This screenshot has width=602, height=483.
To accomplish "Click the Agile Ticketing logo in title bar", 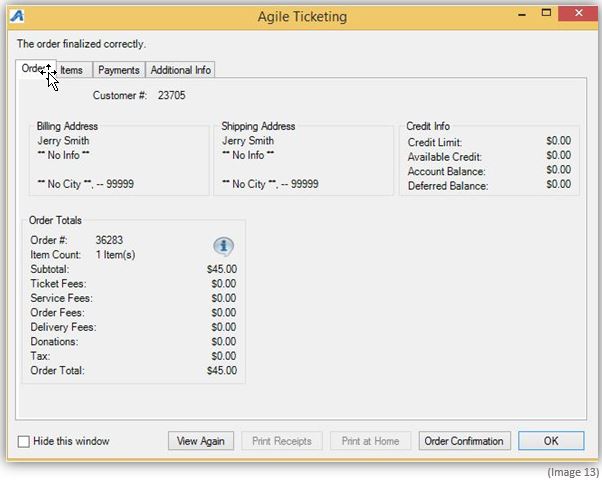I will click(x=17, y=17).
